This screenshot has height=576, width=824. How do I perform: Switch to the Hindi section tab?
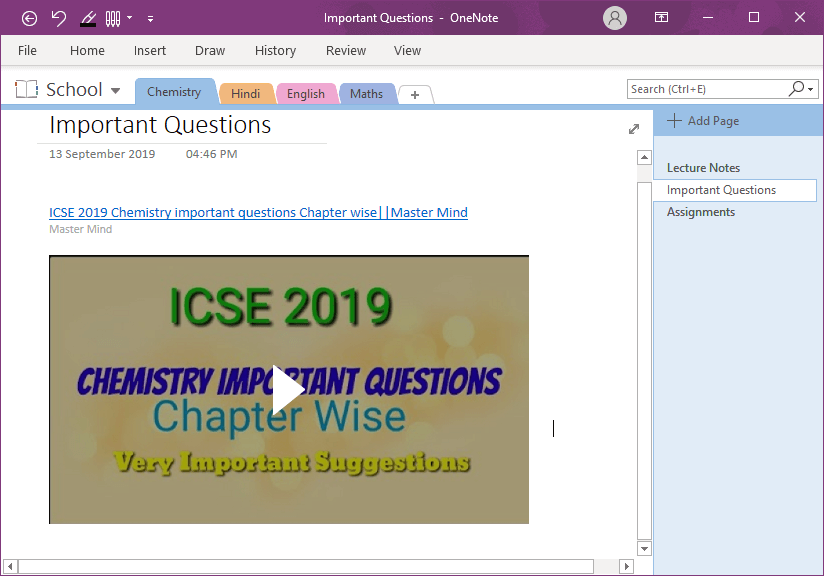coord(245,94)
